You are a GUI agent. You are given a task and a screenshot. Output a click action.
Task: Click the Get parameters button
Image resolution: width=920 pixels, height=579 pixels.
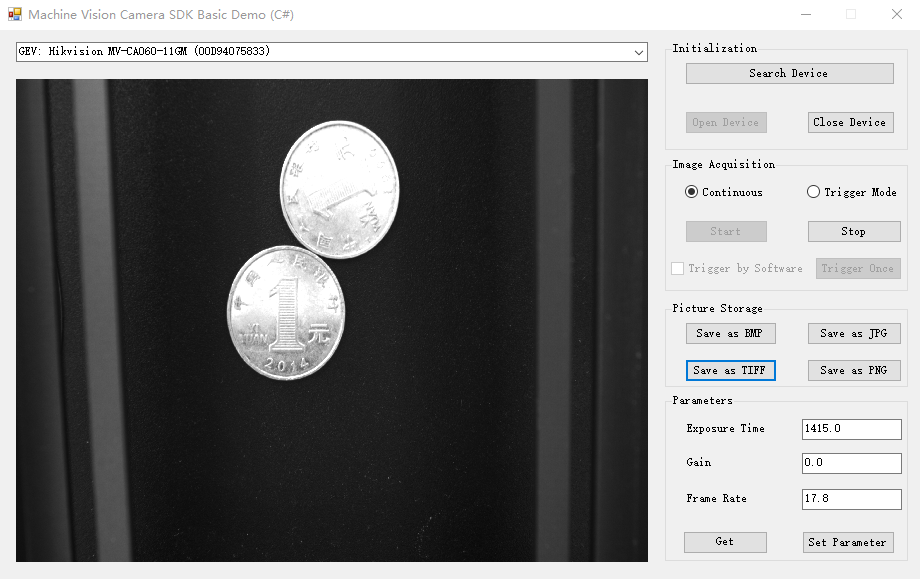tap(725, 542)
